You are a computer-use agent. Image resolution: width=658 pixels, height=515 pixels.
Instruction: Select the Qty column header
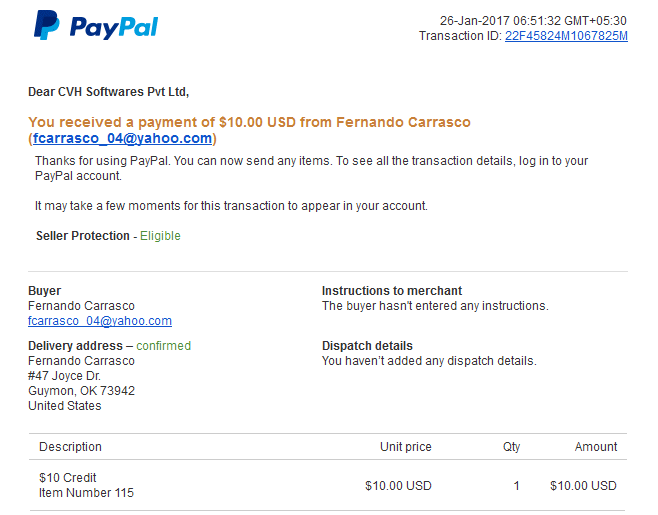512,447
